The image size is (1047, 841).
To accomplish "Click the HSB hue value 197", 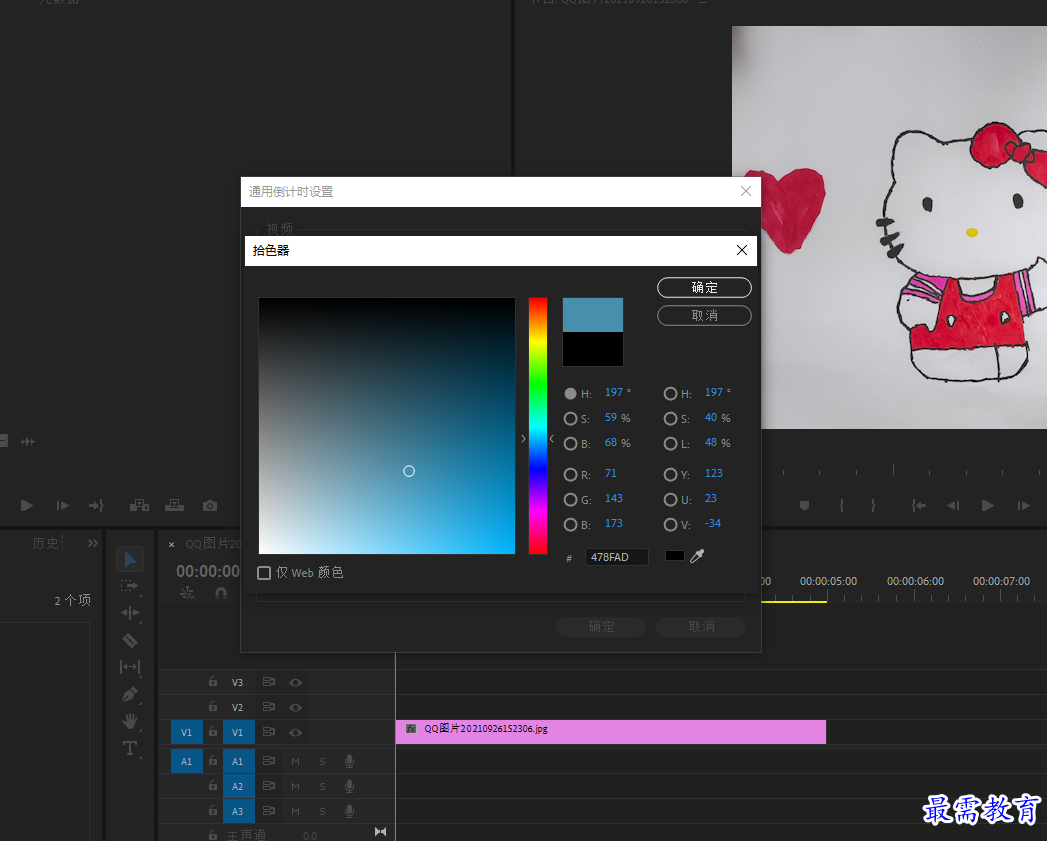I will (x=614, y=392).
